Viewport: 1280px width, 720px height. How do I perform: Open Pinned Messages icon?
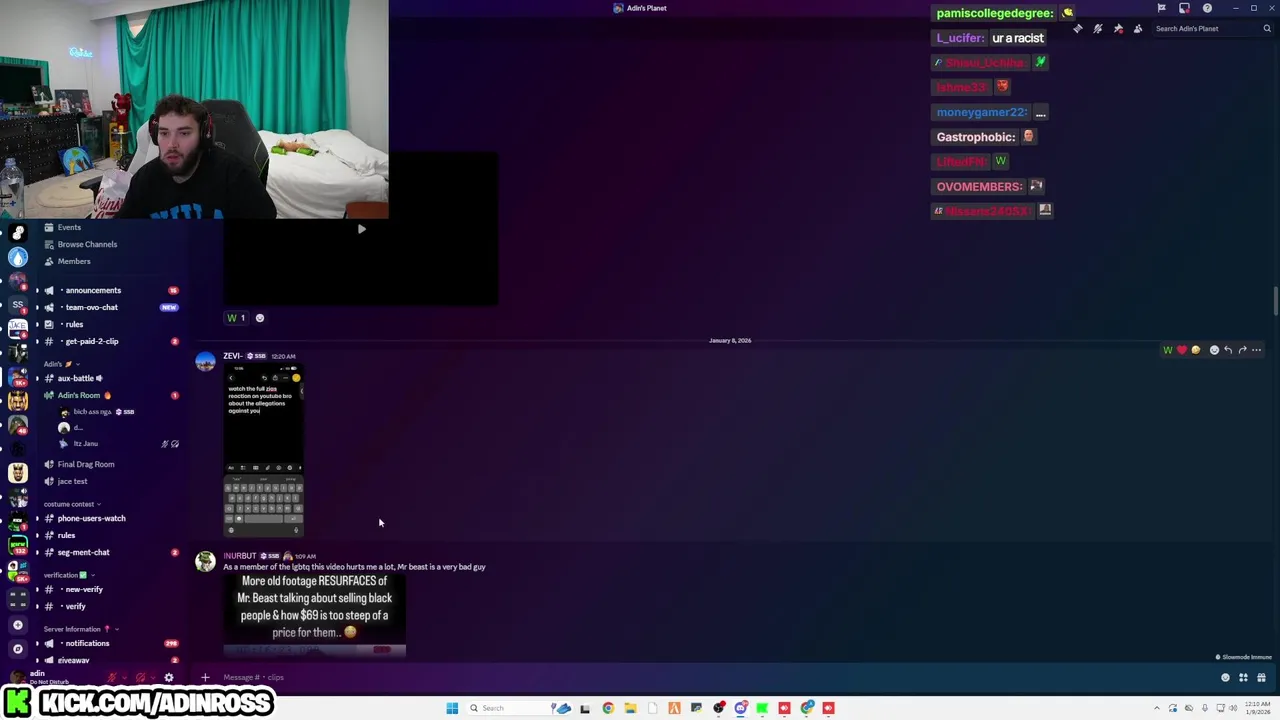1118,28
